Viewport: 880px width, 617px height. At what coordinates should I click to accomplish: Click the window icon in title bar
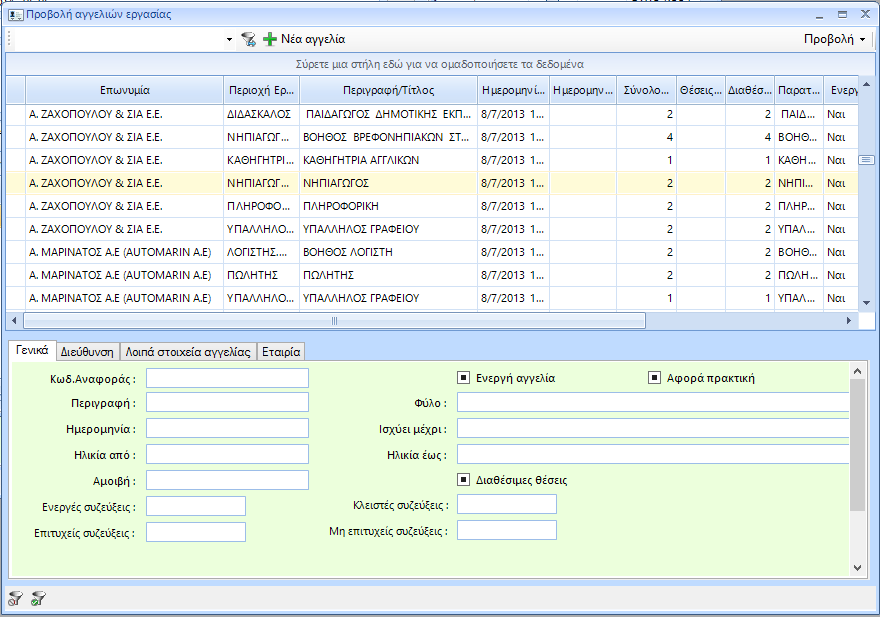tap(15, 14)
